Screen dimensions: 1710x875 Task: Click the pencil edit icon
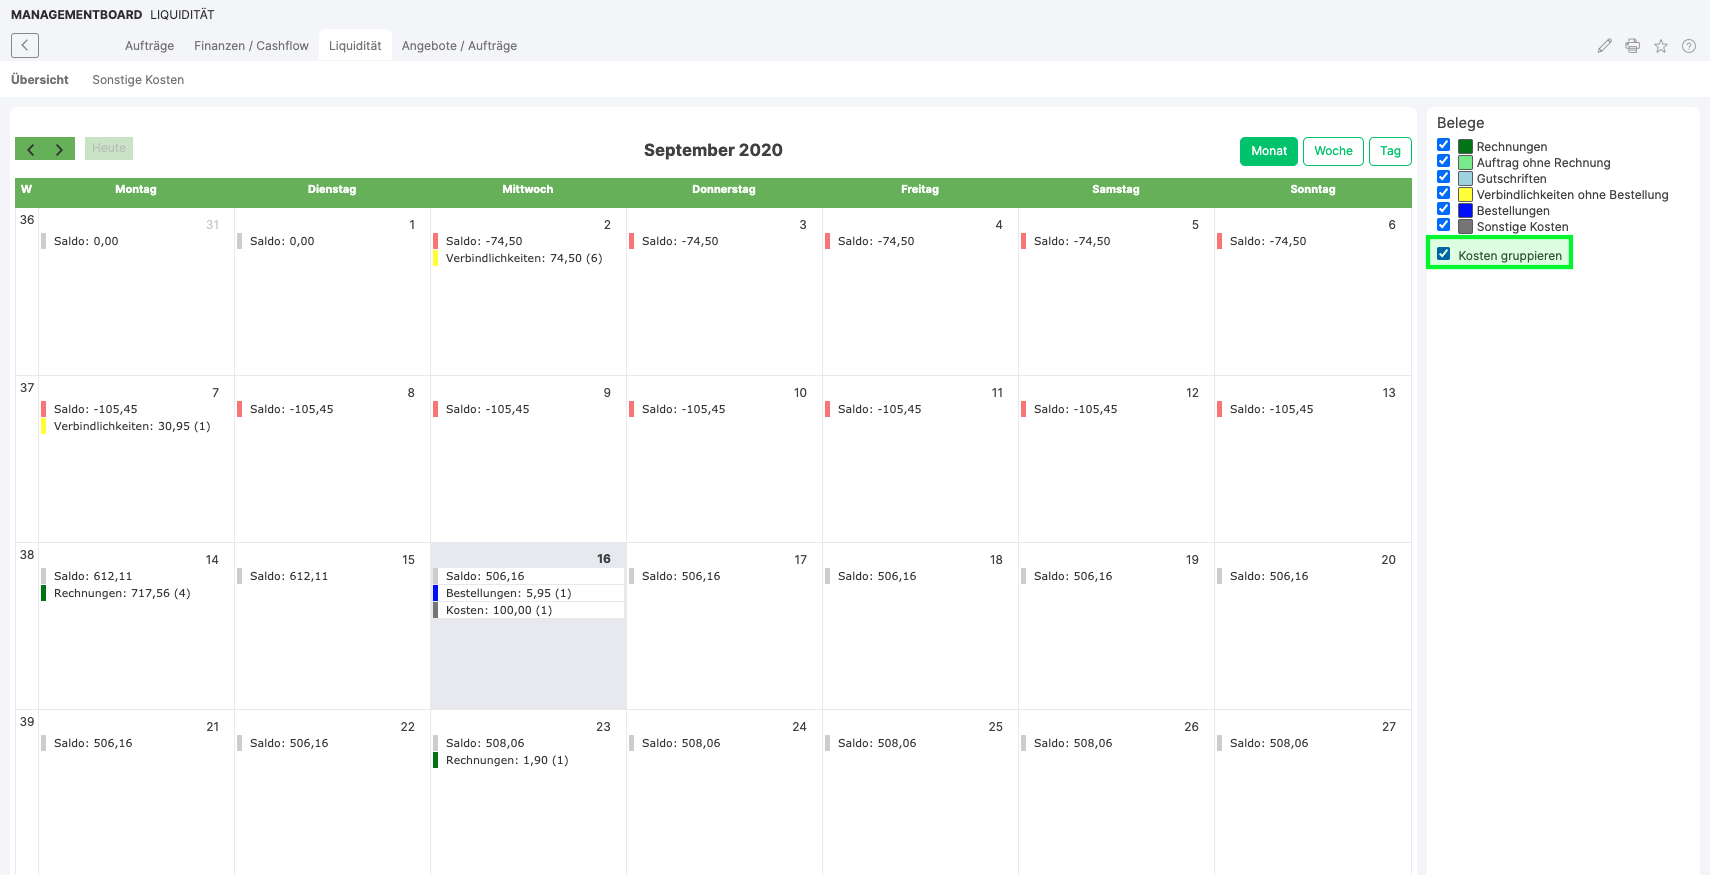tap(1604, 46)
